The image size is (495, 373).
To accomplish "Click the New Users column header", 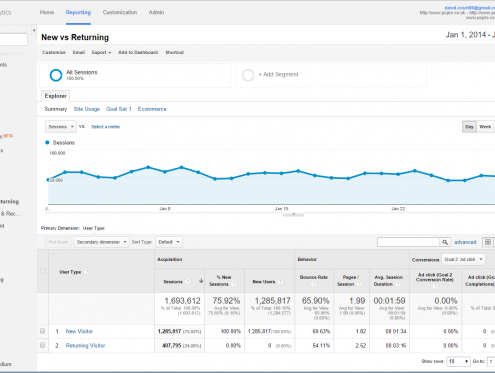I will [x=264, y=282].
